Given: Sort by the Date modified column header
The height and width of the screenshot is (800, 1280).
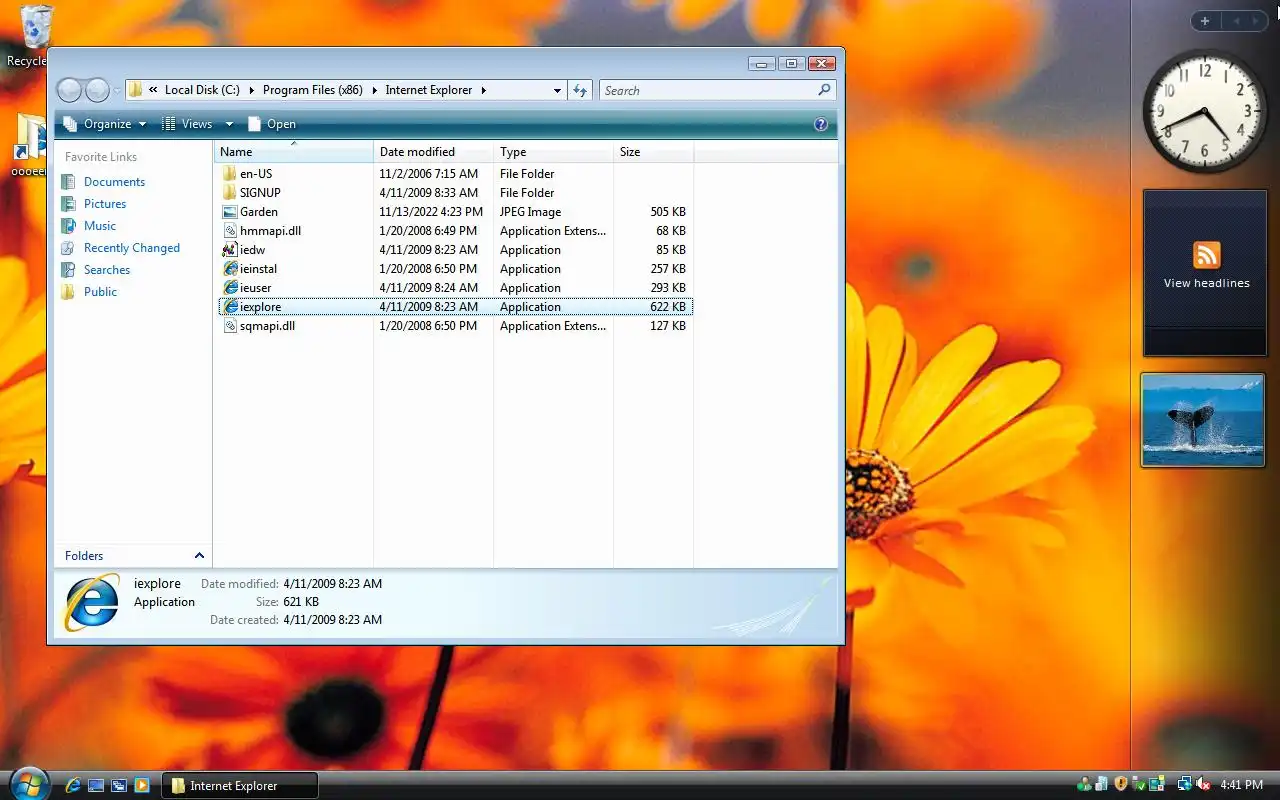Looking at the screenshot, I should (x=434, y=152).
